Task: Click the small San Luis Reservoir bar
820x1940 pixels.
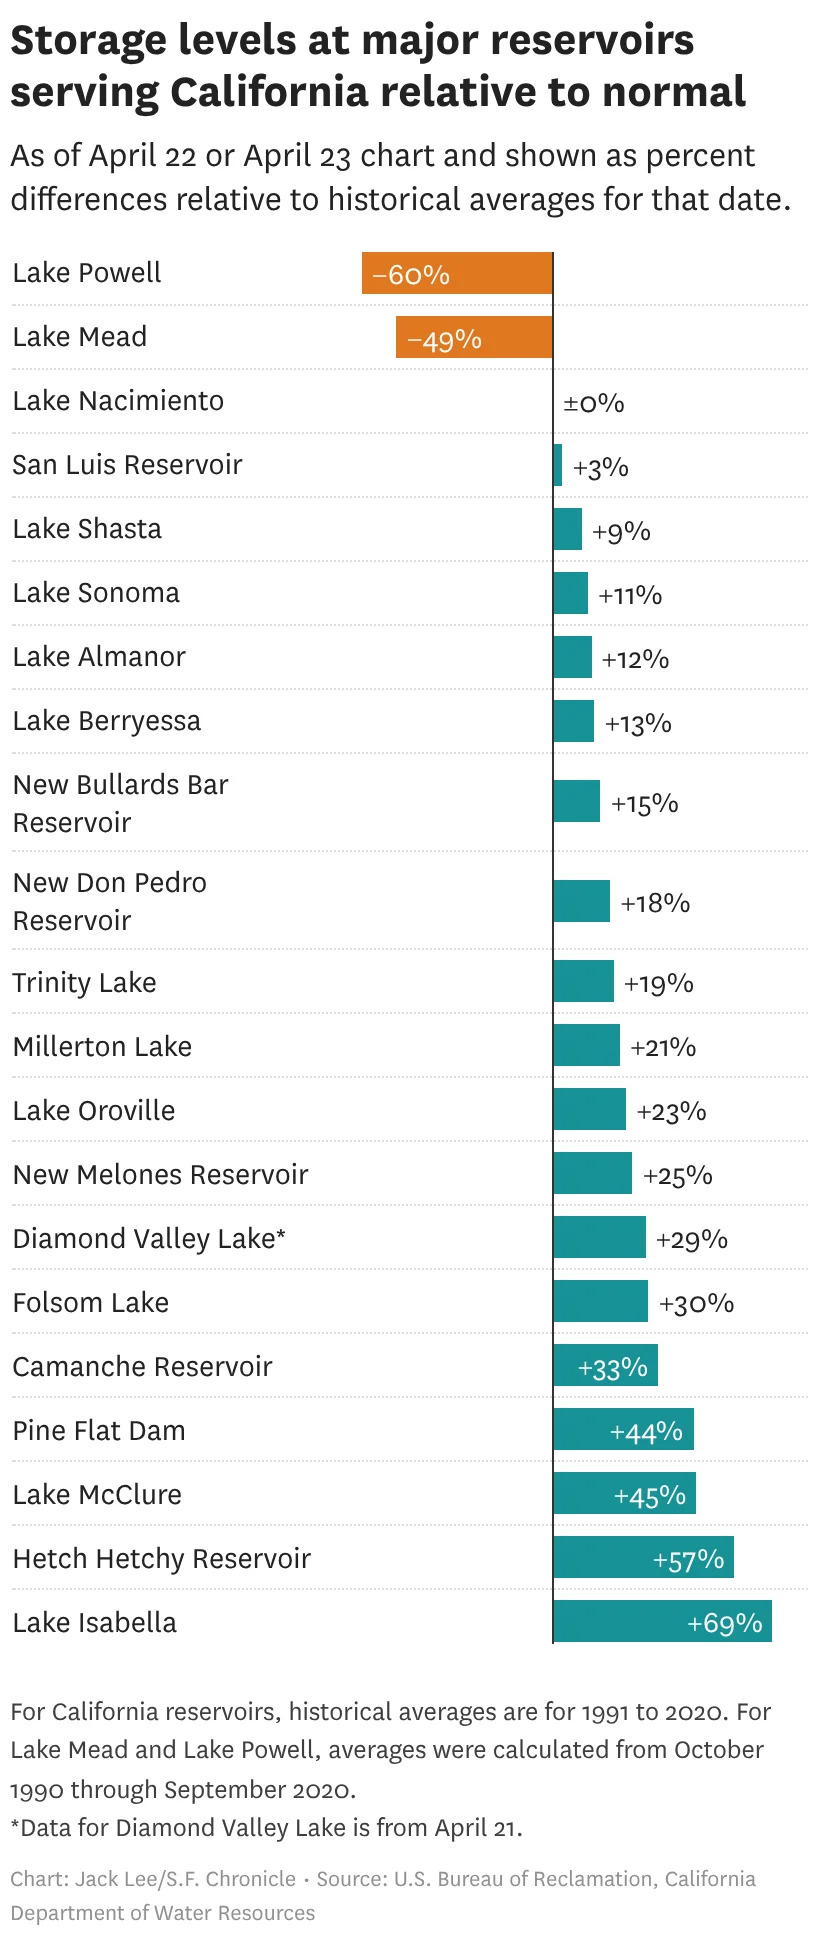Action: point(558,465)
